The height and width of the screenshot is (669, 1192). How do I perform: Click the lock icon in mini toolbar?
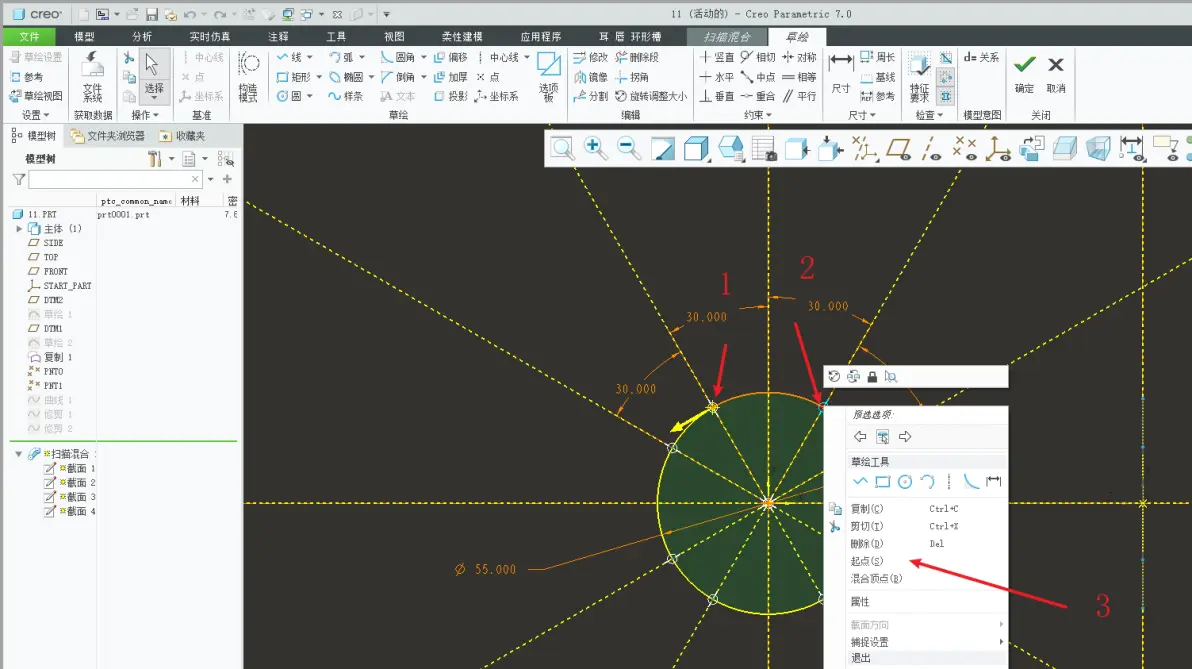pyautogui.click(x=872, y=376)
